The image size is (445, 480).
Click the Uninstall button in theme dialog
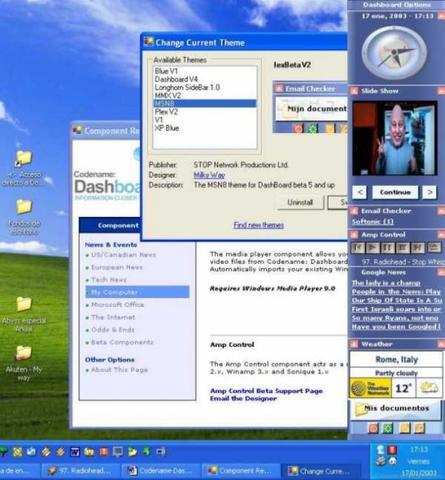[300, 202]
